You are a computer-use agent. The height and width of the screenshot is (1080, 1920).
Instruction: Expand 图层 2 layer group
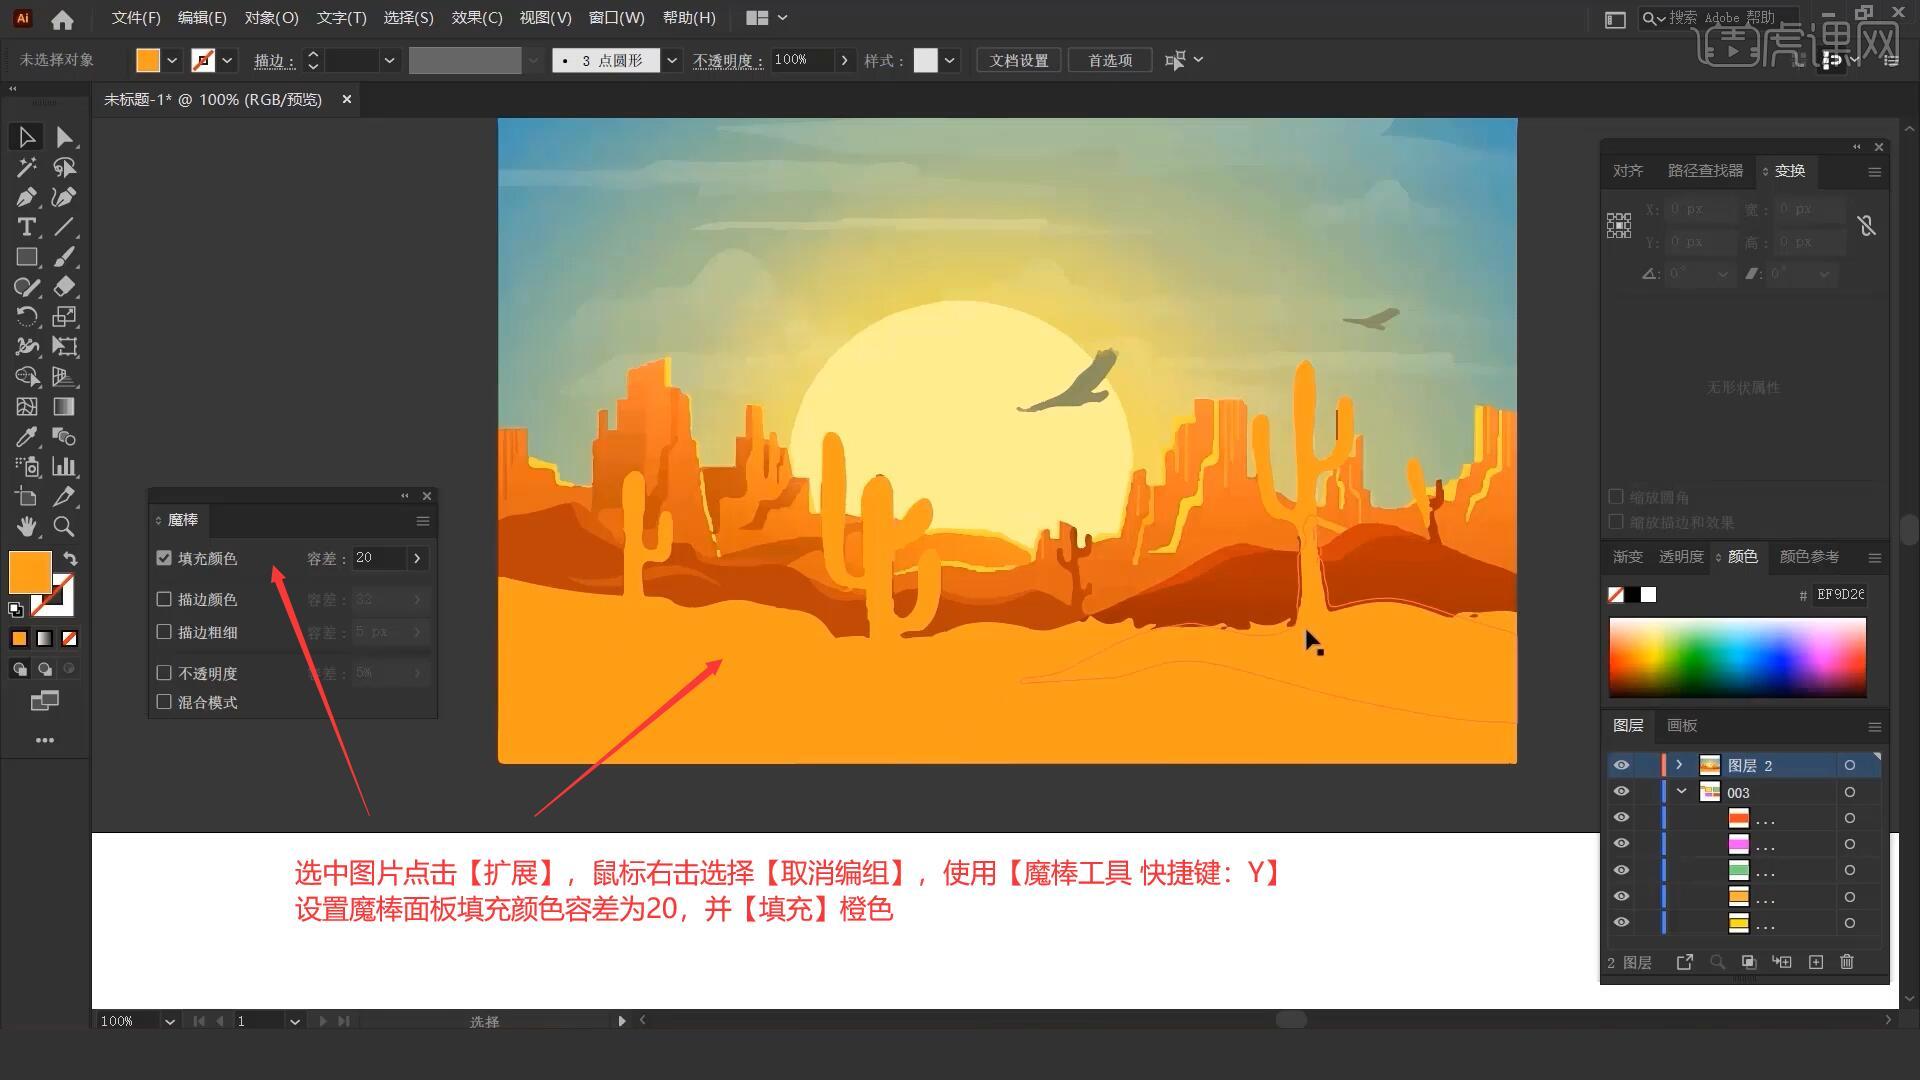[1679, 765]
